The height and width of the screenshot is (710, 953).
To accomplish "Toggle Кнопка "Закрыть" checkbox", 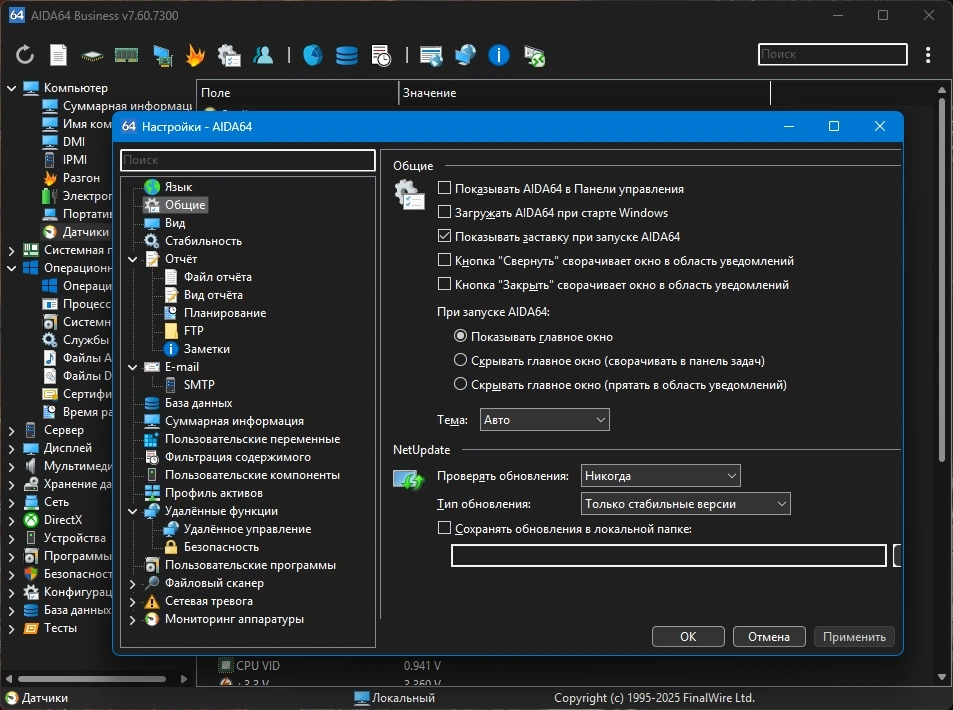I will [444, 284].
